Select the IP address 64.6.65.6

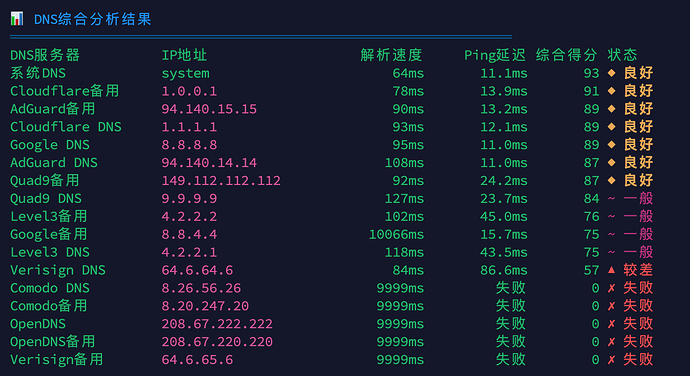point(197,360)
